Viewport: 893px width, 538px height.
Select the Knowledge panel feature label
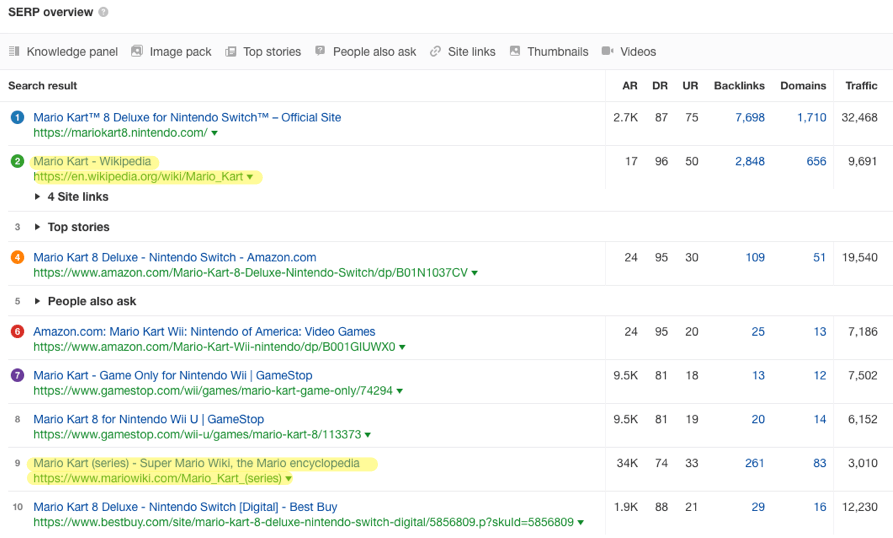point(72,52)
